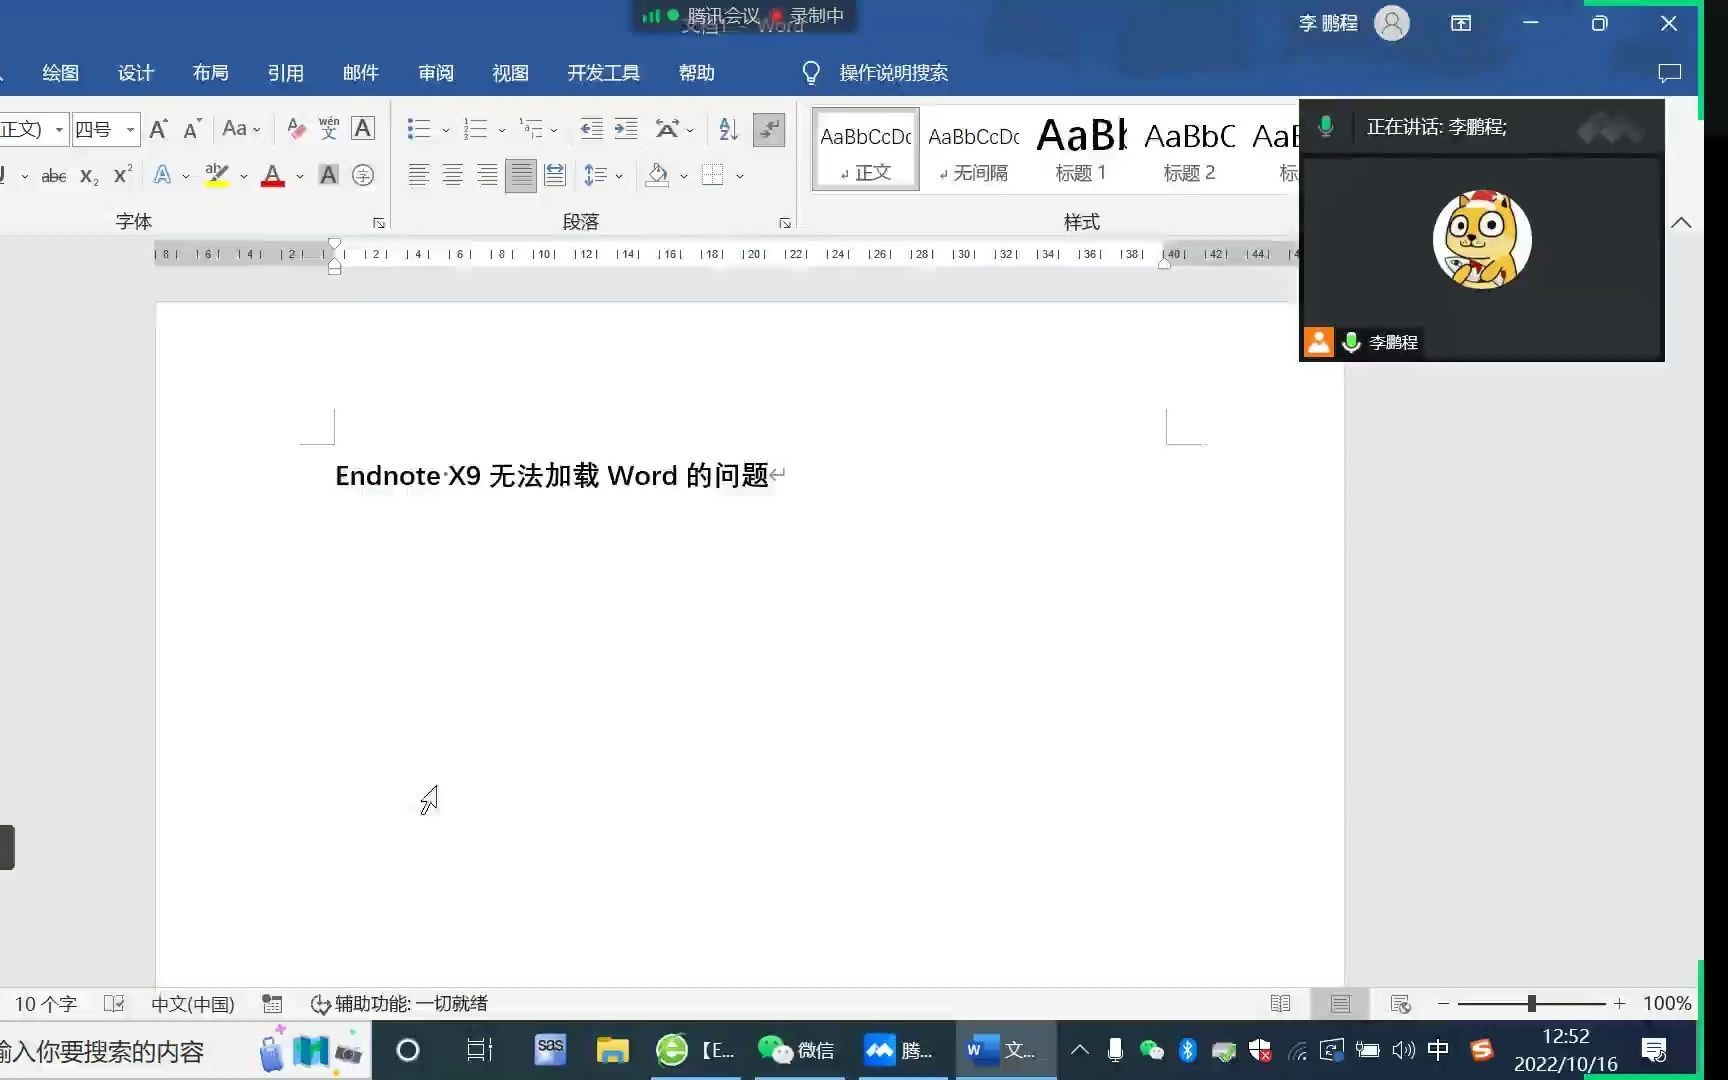Apply paragraph shading fill
Image resolution: width=1728 pixels, height=1080 pixels.
[657, 176]
